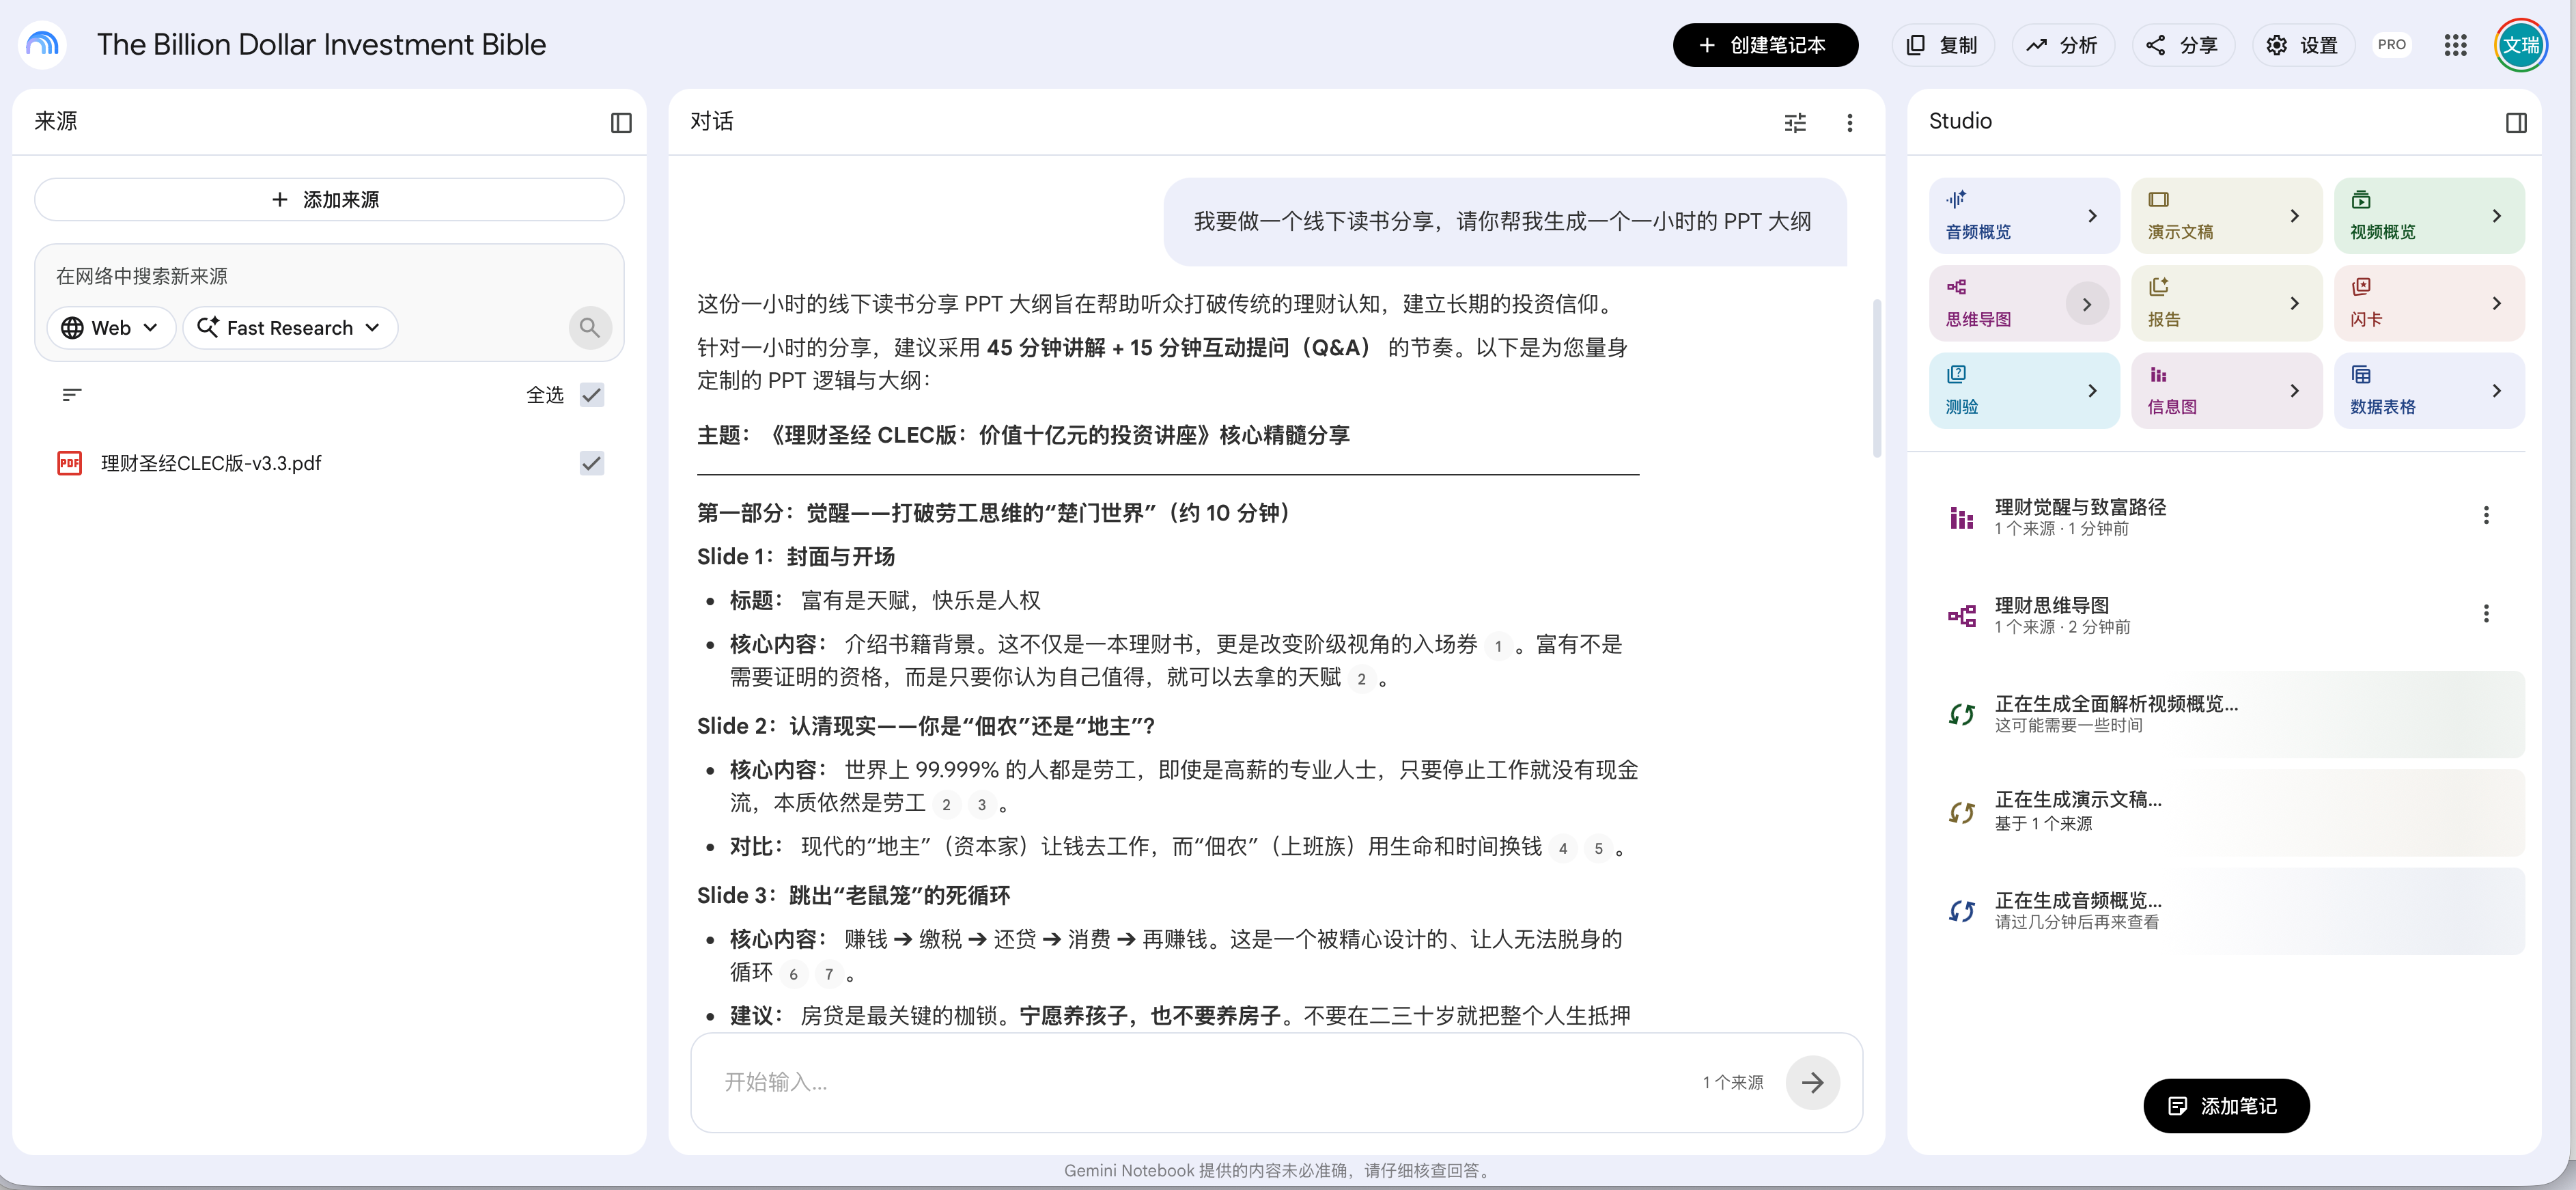Open 分析 analytics
This screenshot has width=2576, height=1190.
[2062, 45]
